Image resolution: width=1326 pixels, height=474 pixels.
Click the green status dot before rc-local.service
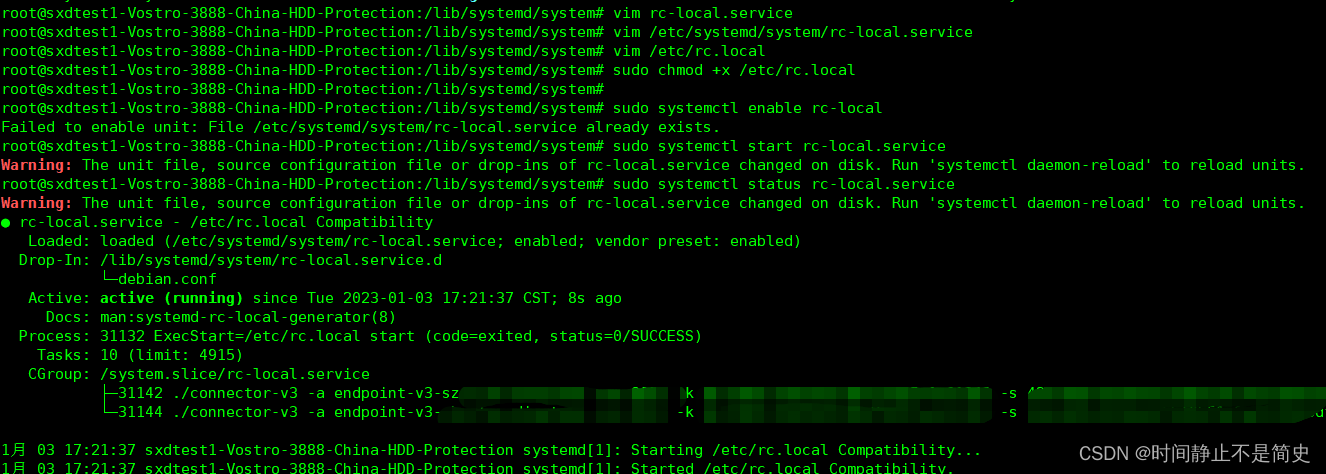pos(7,222)
